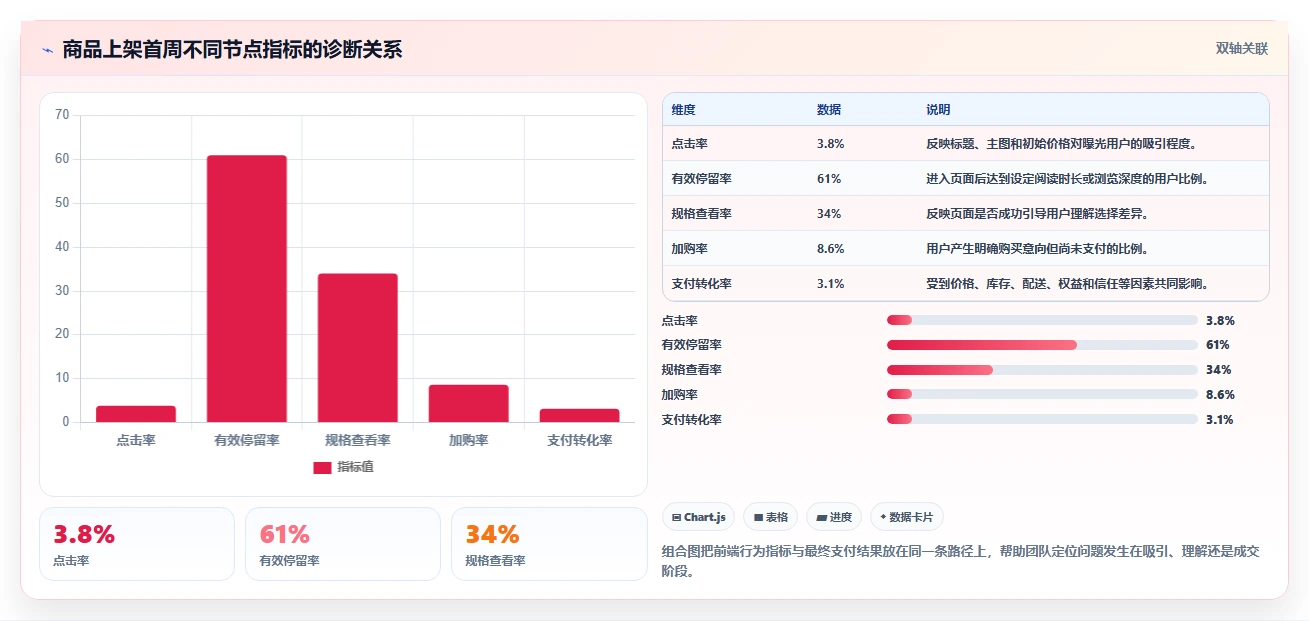Screen dimensions: 1309x621
Task: Click the description starting 反映标题、主图
Action: click(x=1061, y=143)
